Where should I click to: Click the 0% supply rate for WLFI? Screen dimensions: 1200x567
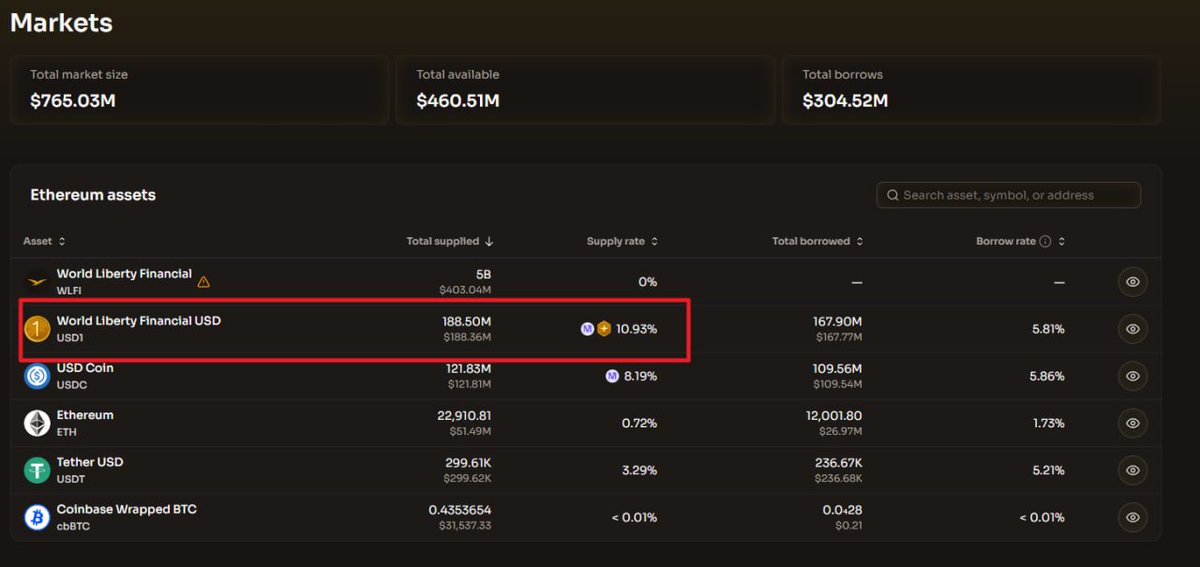pos(648,282)
